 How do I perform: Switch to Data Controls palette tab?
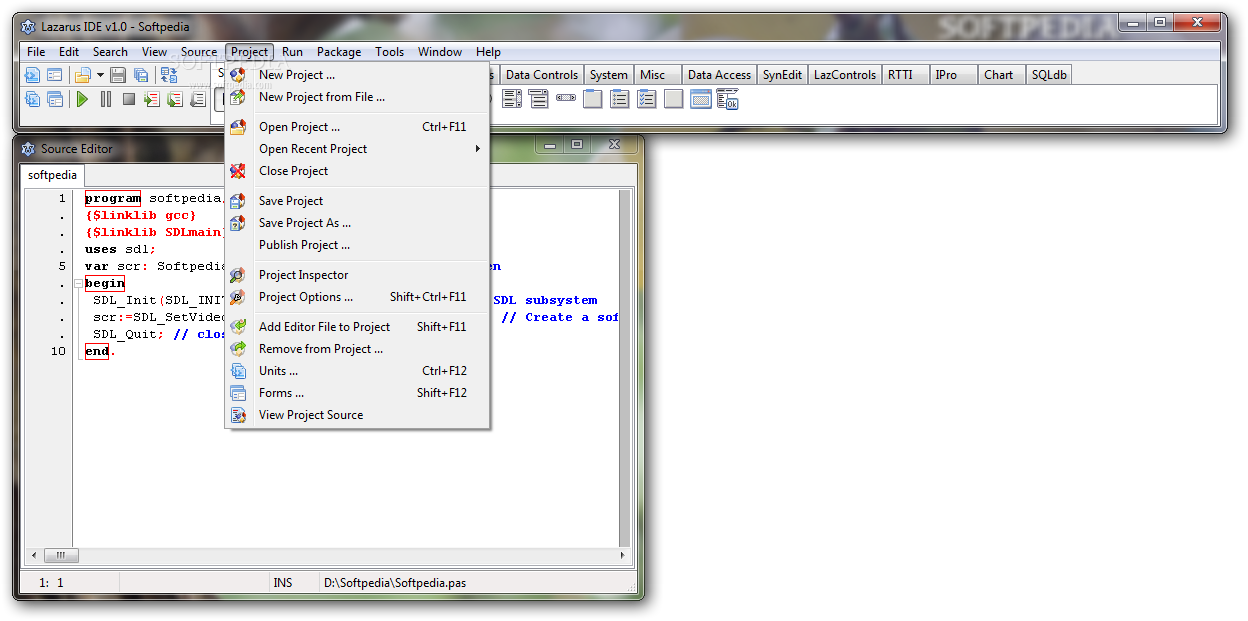pyautogui.click(x=541, y=75)
